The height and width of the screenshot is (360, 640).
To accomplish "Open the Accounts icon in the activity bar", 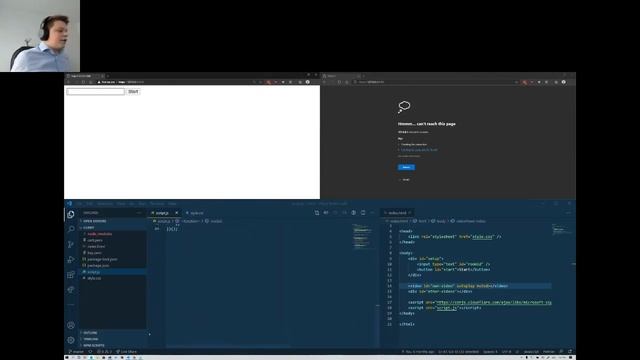I will coord(71,325).
